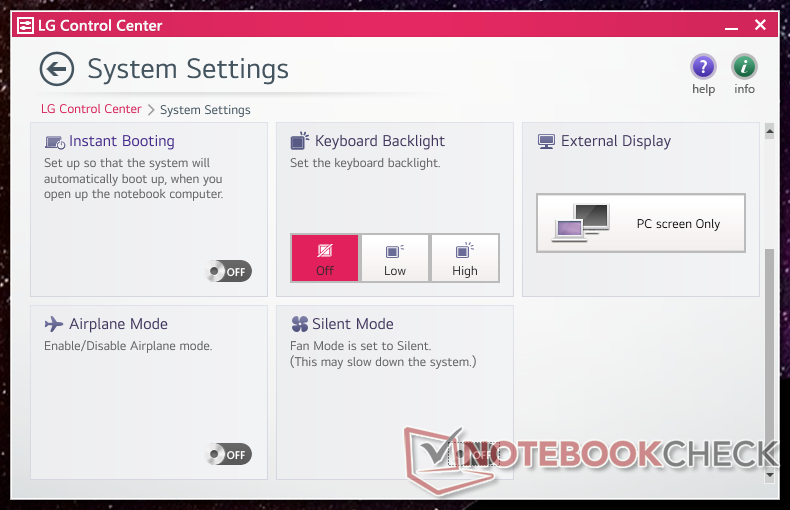The image size is (790, 510).
Task: Open the PC screen Only display selector
Action: pos(641,224)
